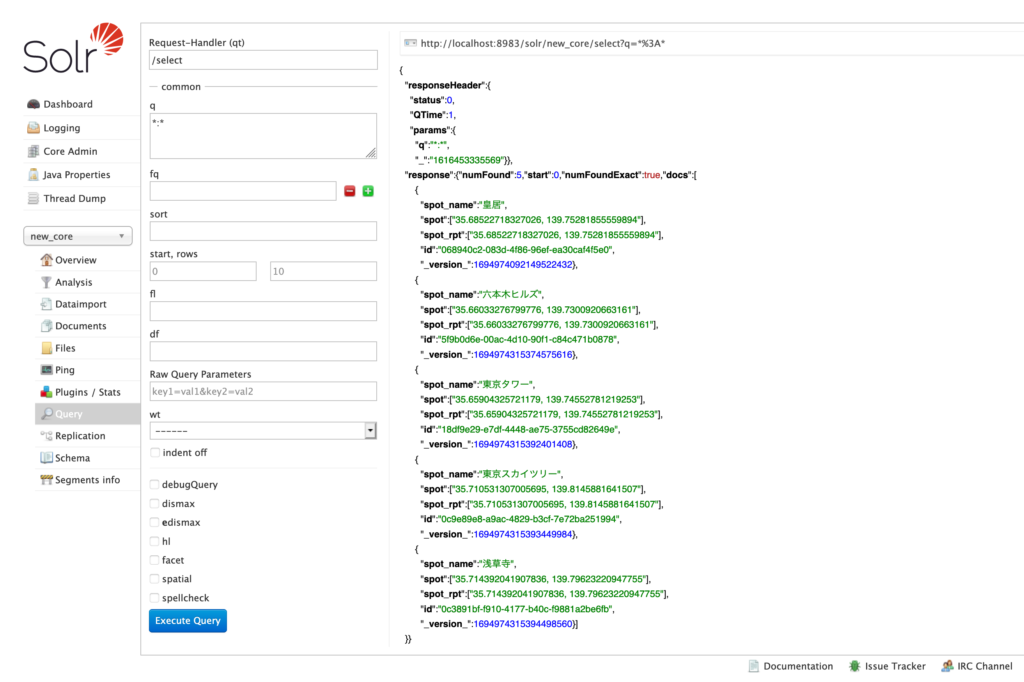Open Dashboard via its gauge icon
Screen dimensions: 1024x682
(33, 105)
